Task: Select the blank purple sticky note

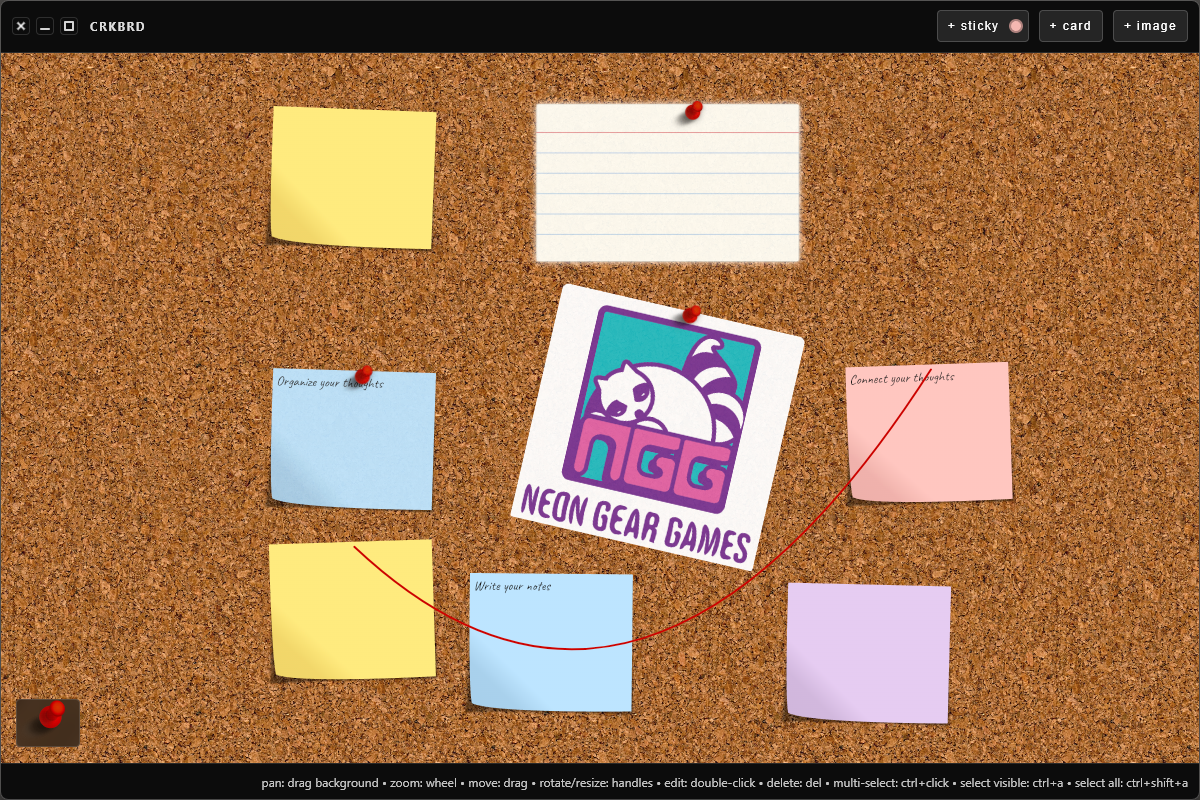Action: click(x=868, y=653)
